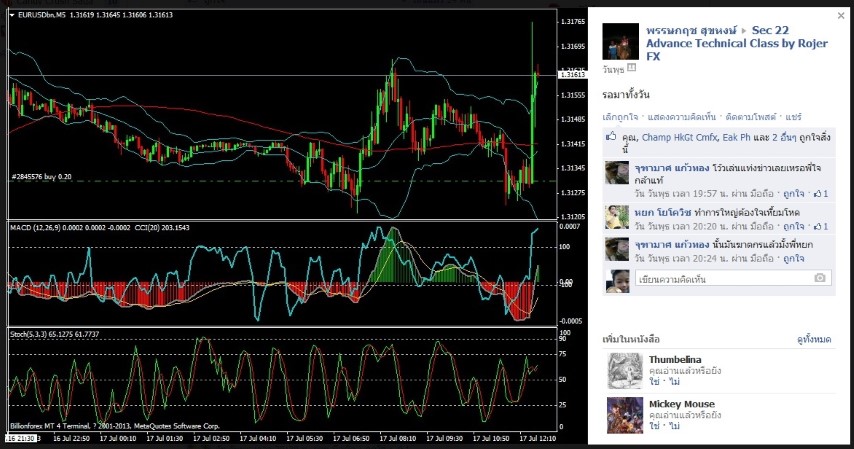Click the EURUSDbn,M5 chart symbol dropdown arrow
Viewport: 854px width, 449px height.
(x=12, y=15)
